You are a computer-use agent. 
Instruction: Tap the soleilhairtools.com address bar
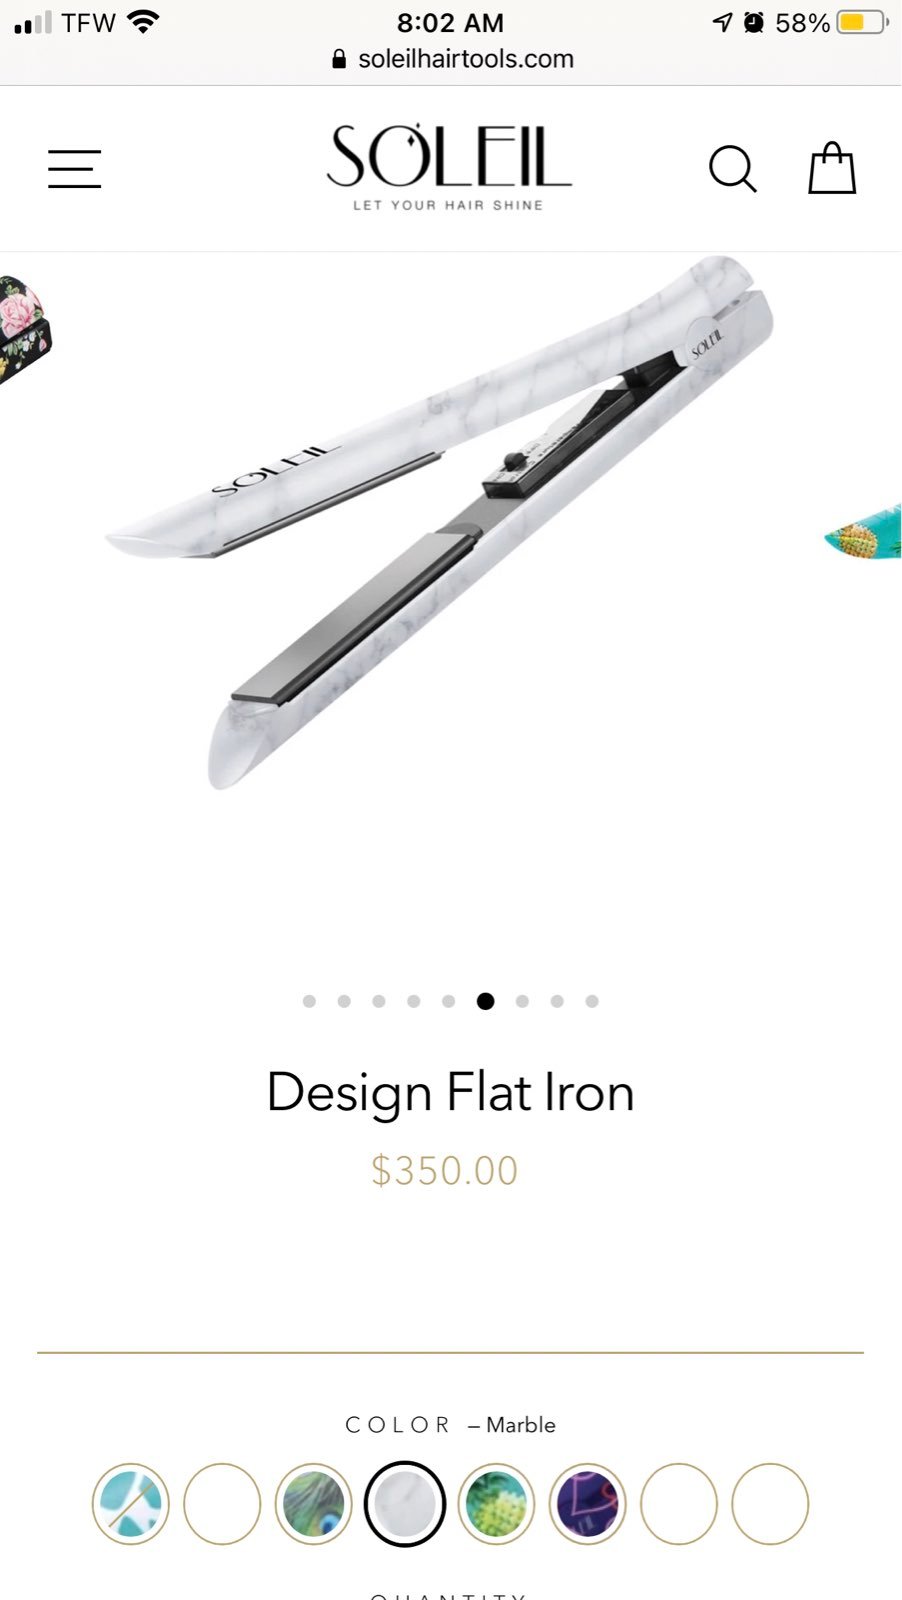coord(452,59)
